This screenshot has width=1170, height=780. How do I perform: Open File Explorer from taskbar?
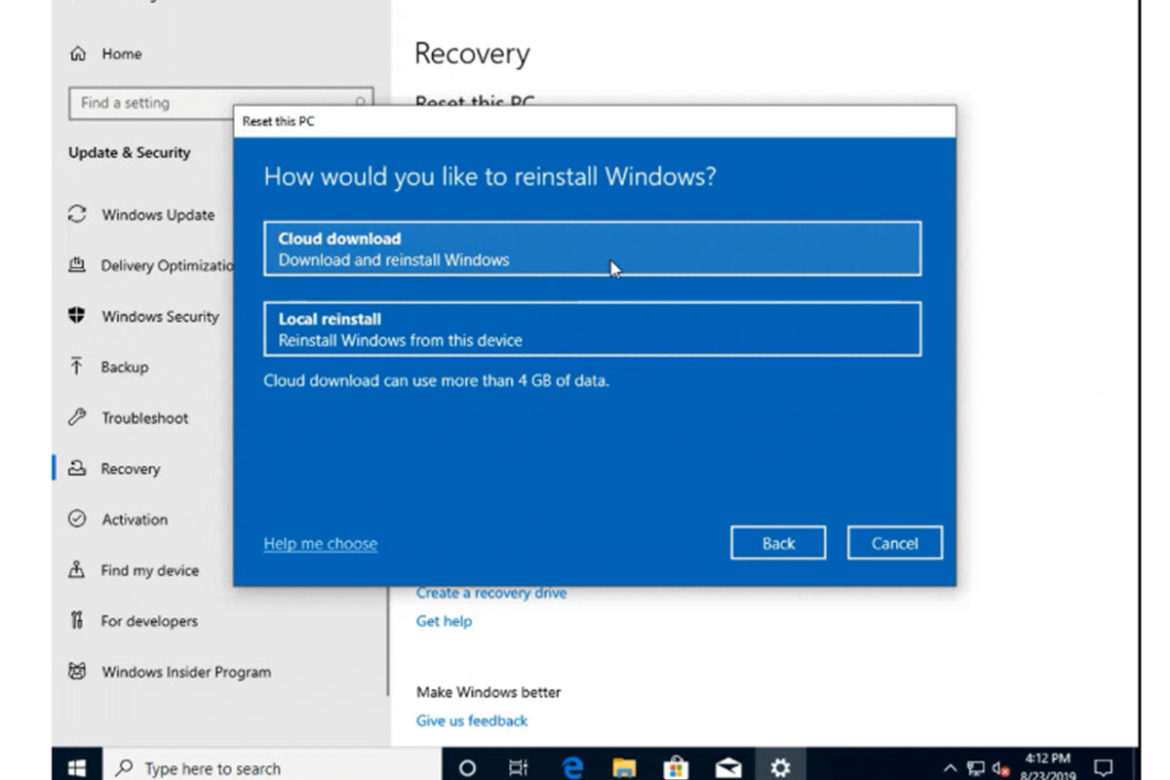click(625, 767)
